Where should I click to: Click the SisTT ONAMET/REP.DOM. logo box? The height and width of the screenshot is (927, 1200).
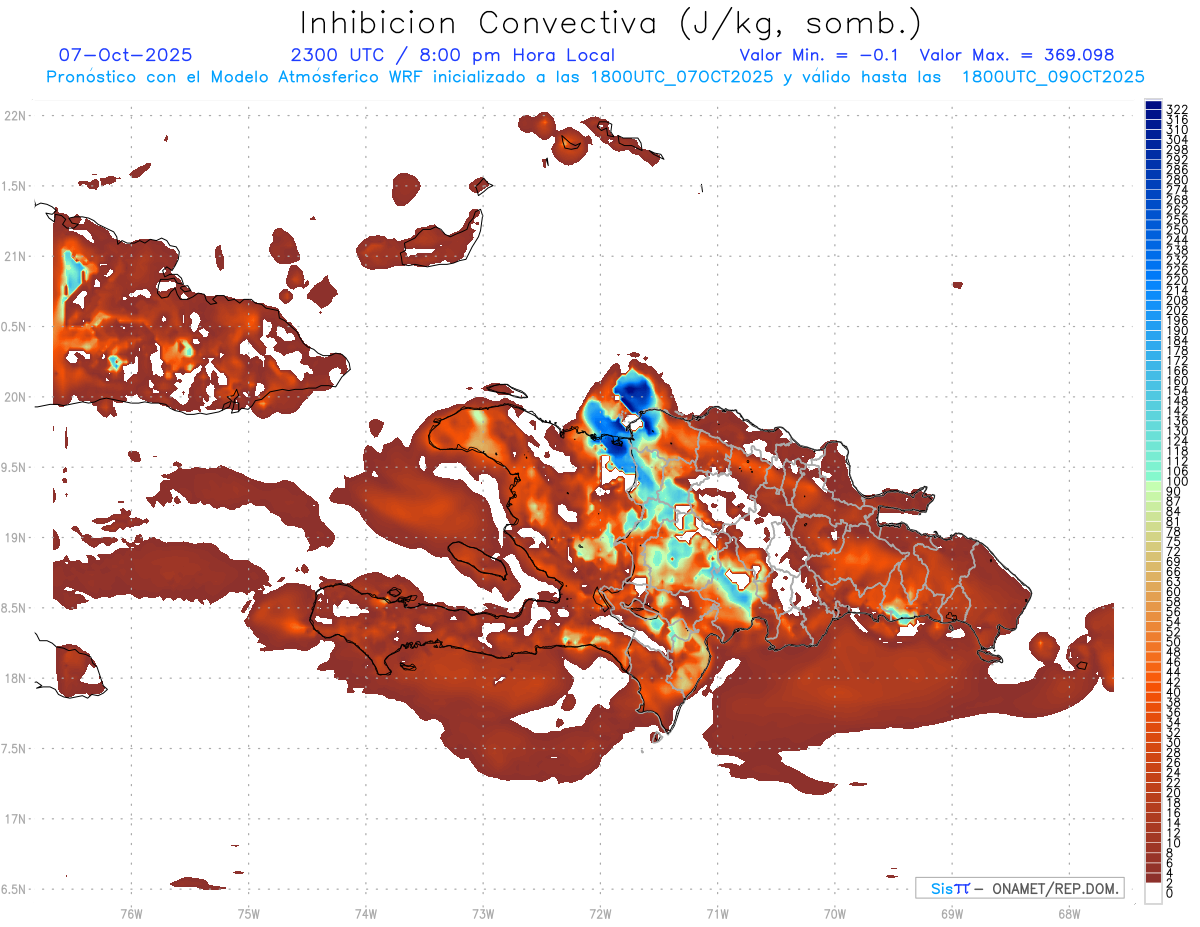click(1019, 888)
